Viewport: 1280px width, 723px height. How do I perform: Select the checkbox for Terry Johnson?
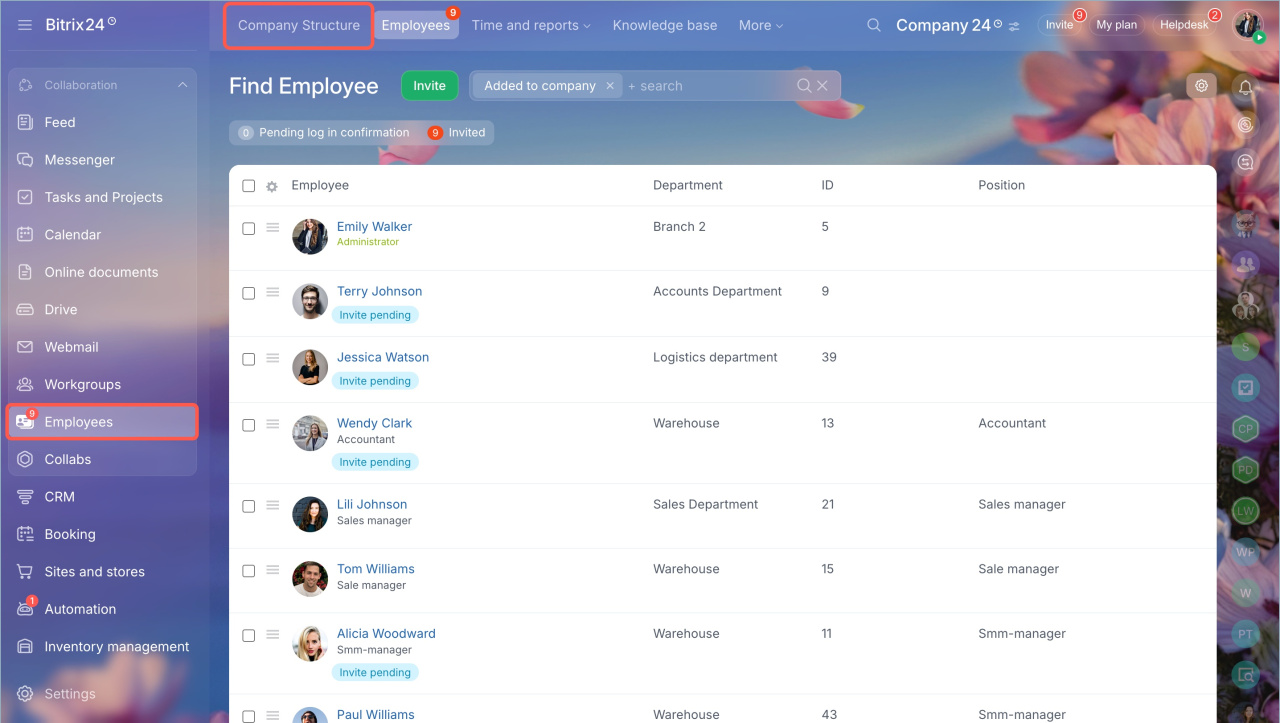249,293
